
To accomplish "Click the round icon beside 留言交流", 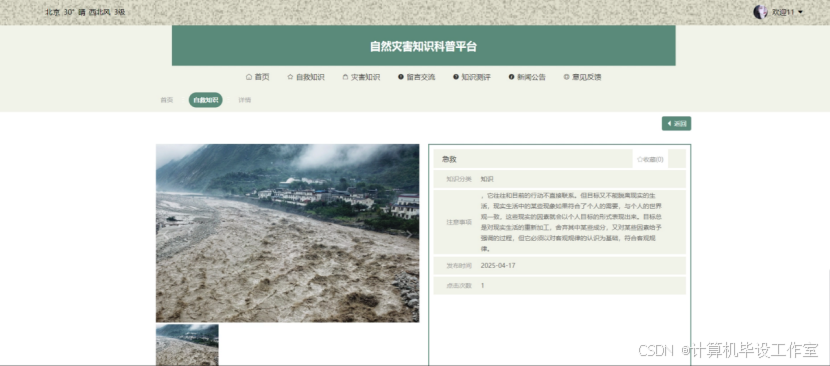I will click(x=401, y=77).
